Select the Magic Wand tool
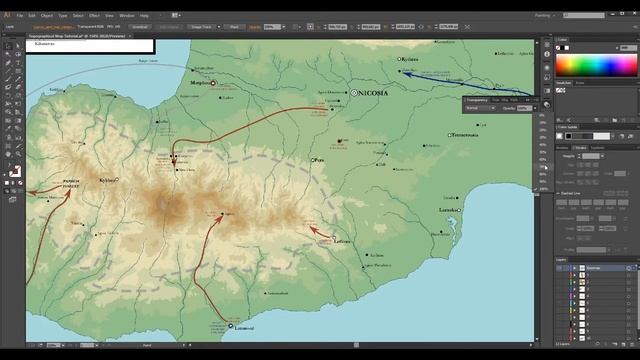 (8, 54)
